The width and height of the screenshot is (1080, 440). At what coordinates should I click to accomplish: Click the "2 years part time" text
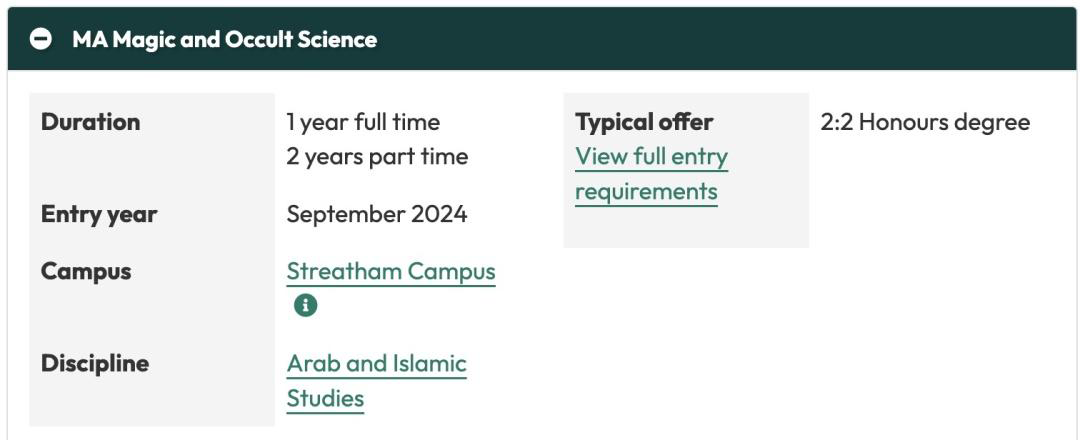pos(377,157)
